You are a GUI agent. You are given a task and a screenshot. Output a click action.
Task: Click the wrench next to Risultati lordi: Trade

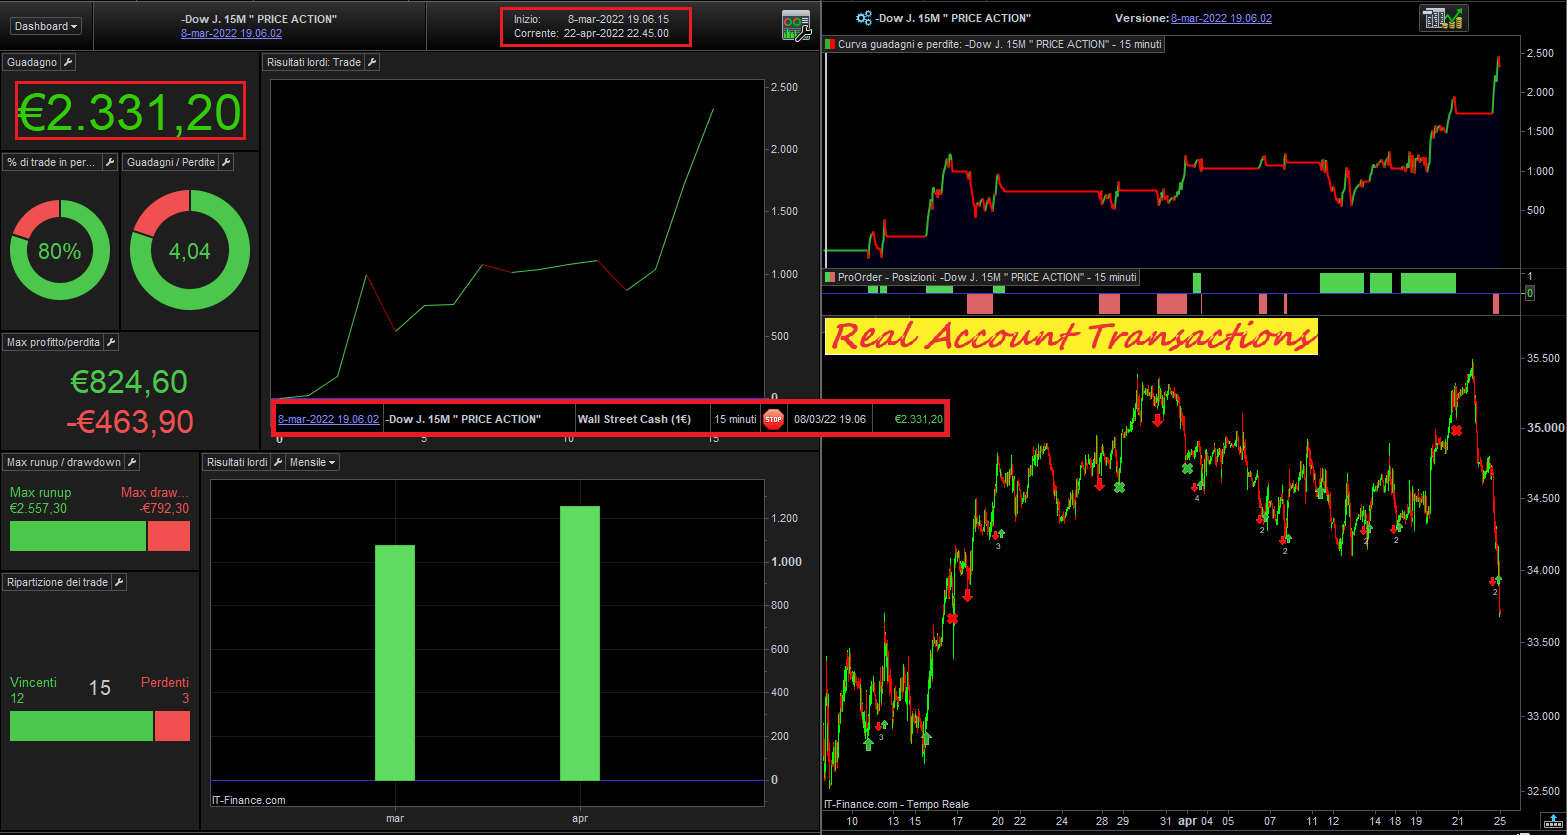(x=371, y=62)
